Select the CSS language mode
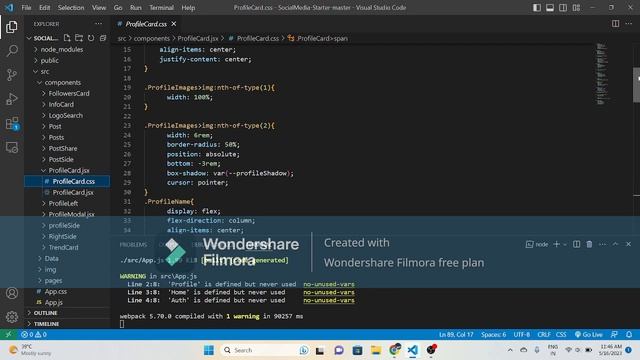Image resolution: width=640 pixels, height=360 pixels. pyautogui.click(x=561, y=334)
